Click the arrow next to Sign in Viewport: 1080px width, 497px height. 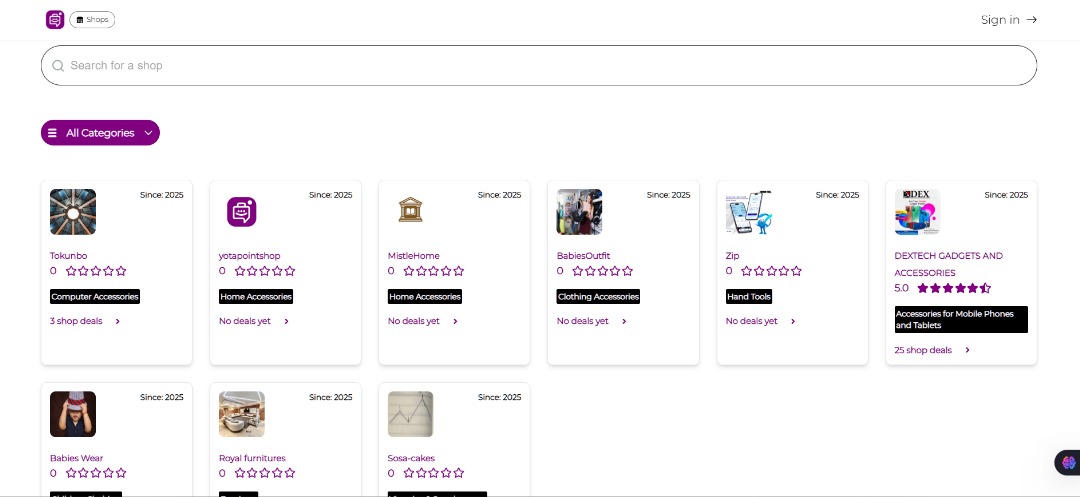pos(1032,20)
